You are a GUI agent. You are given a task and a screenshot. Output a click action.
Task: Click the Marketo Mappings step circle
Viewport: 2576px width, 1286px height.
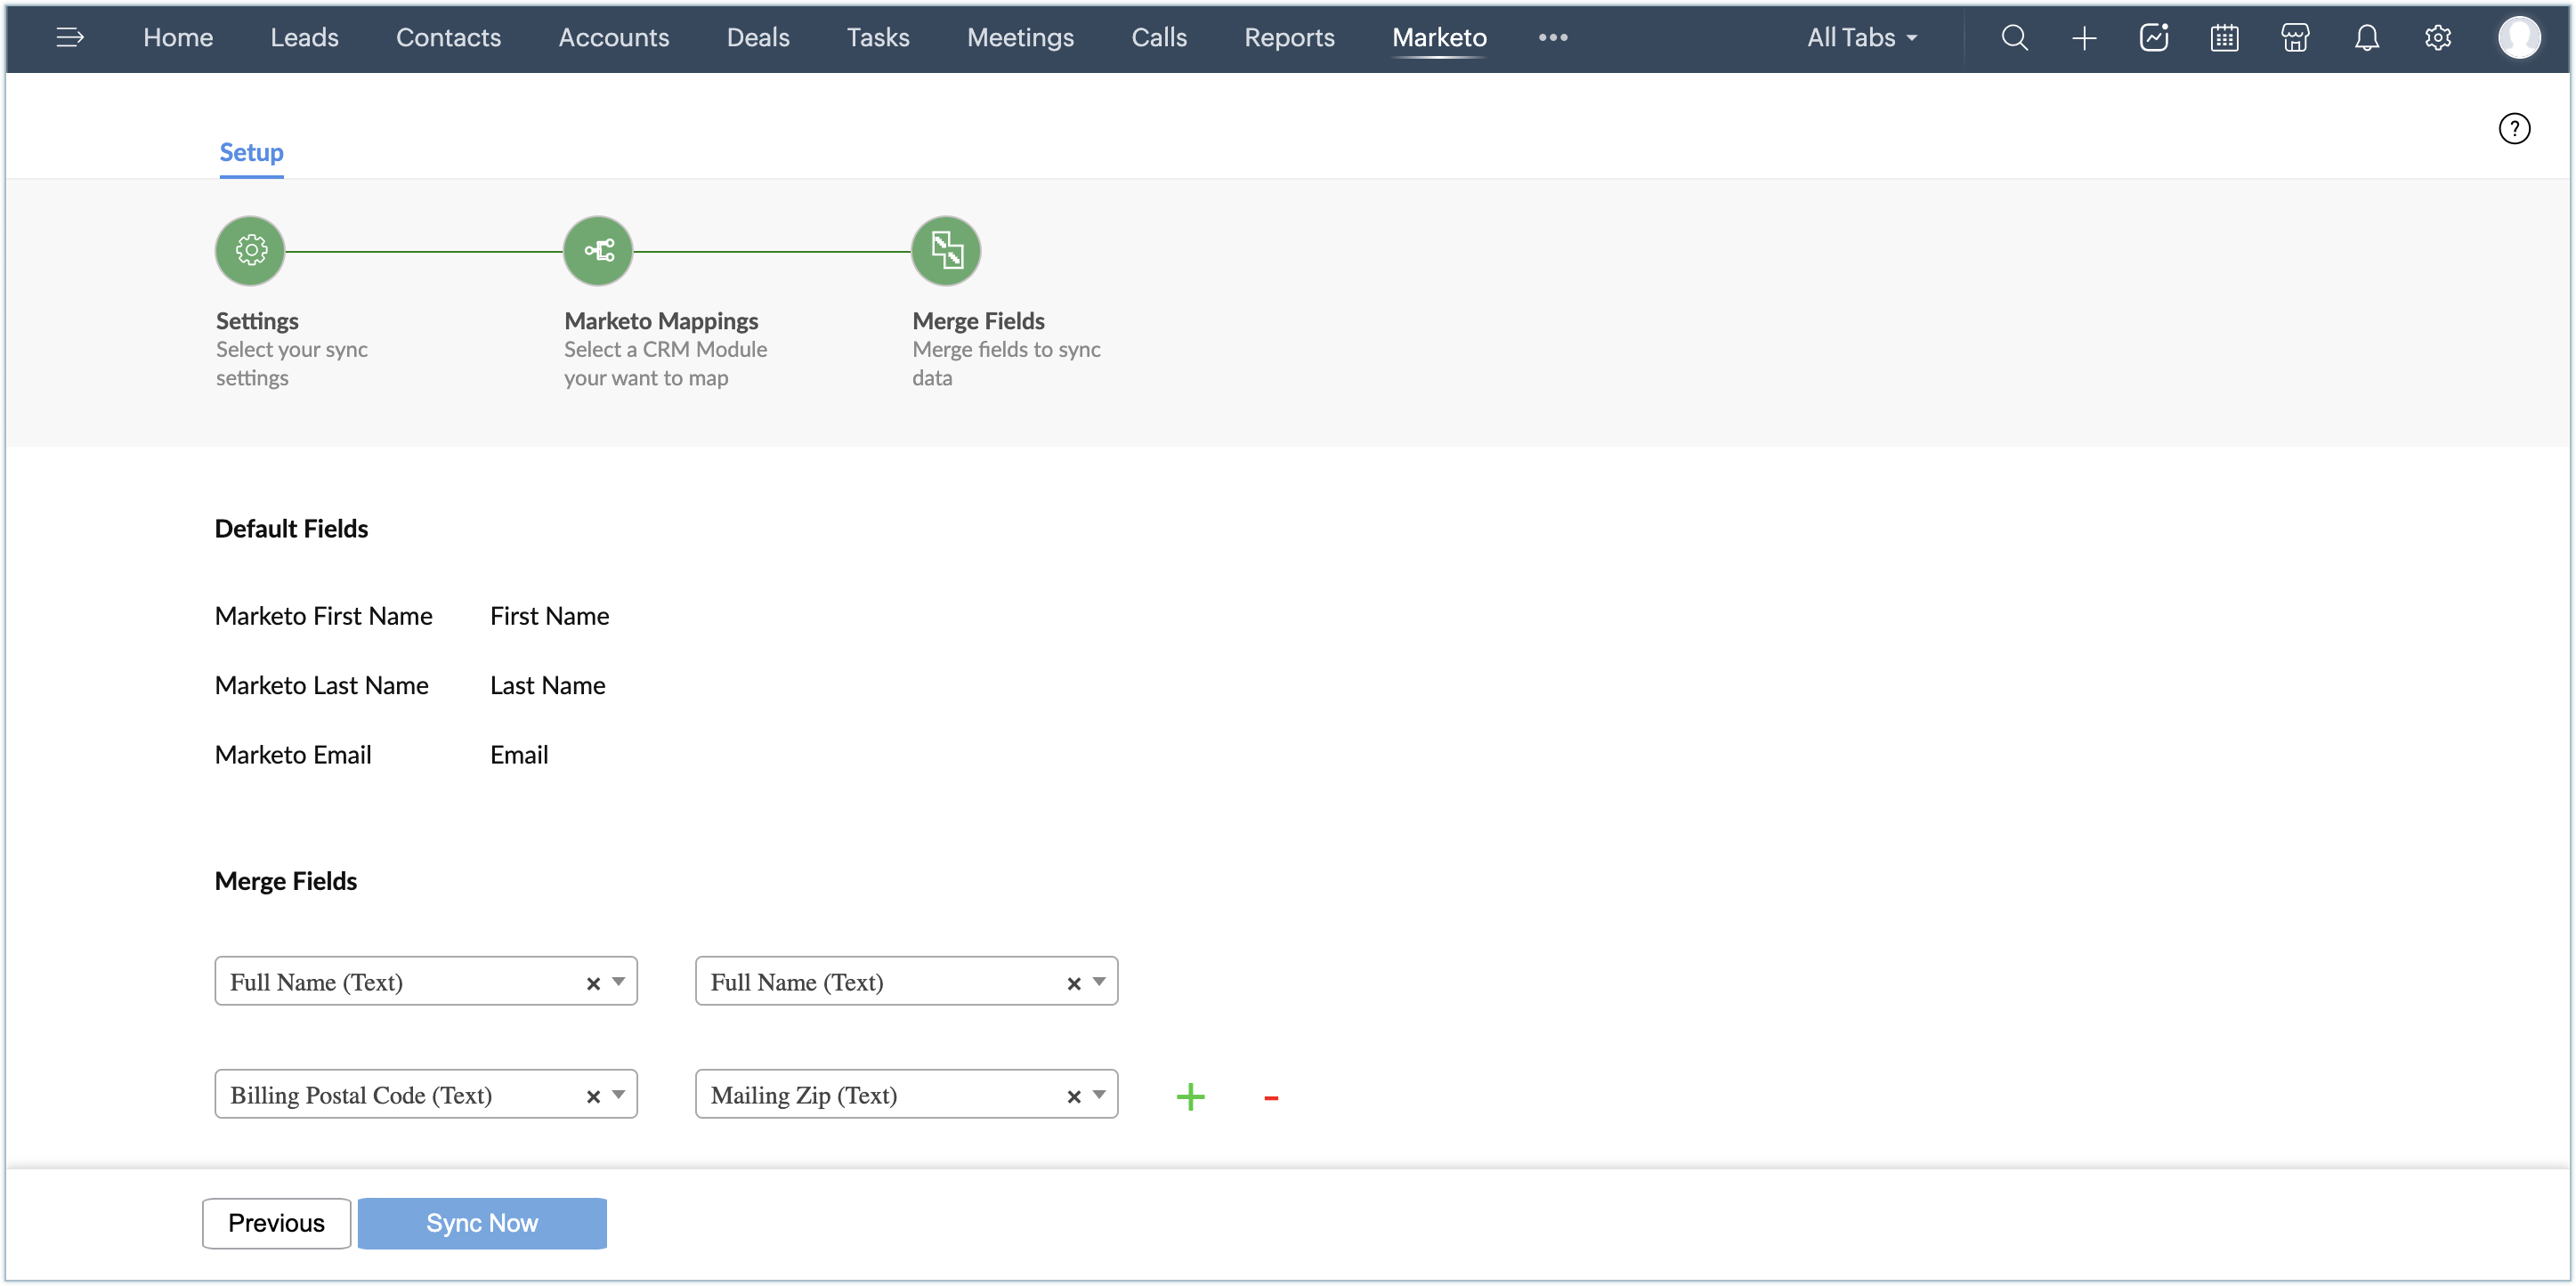(598, 250)
